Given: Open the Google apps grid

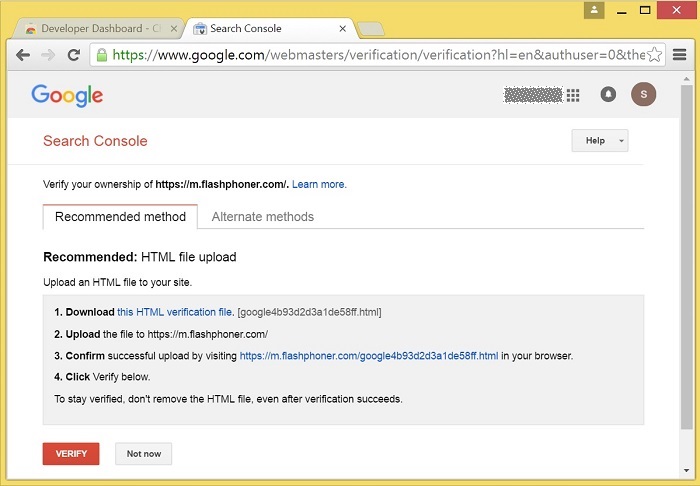Looking at the screenshot, I should coord(573,95).
